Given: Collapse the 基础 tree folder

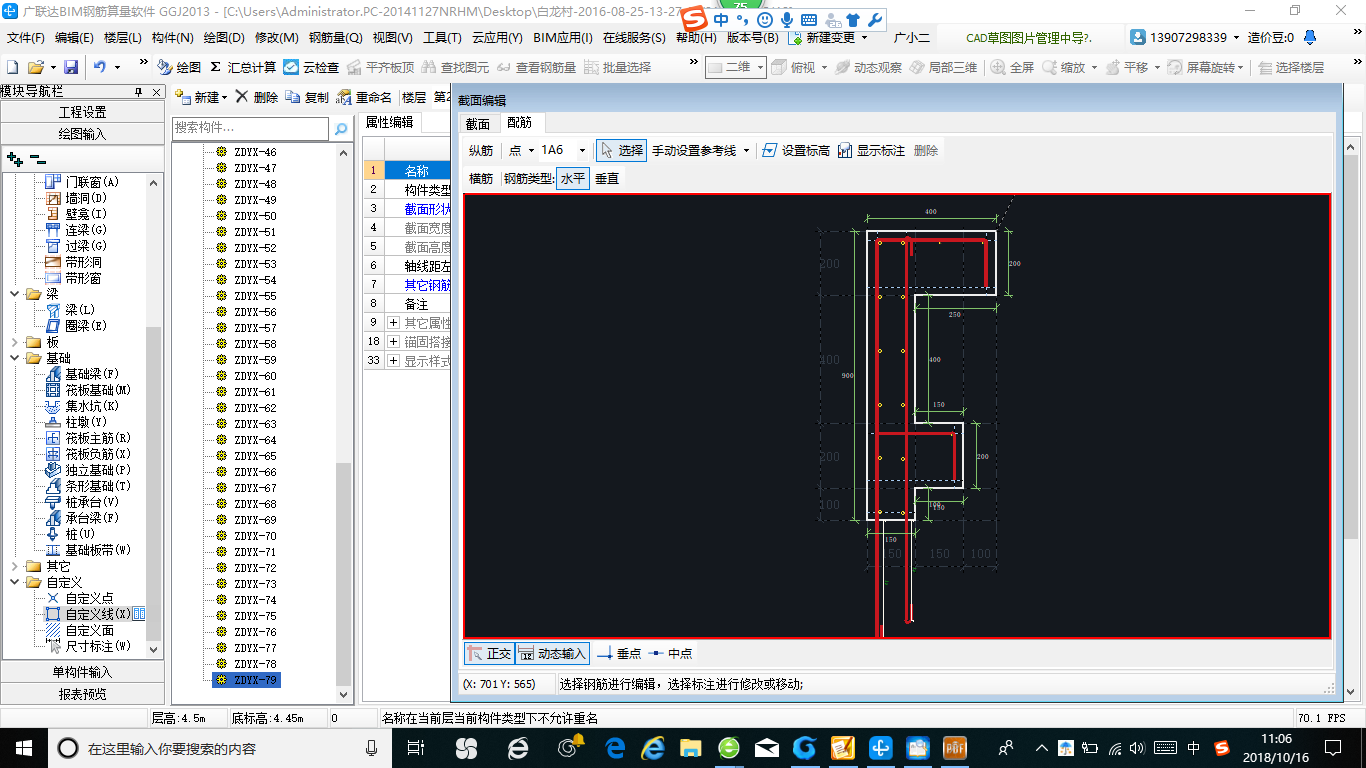Looking at the screenshot, I should tap(15, 358).
